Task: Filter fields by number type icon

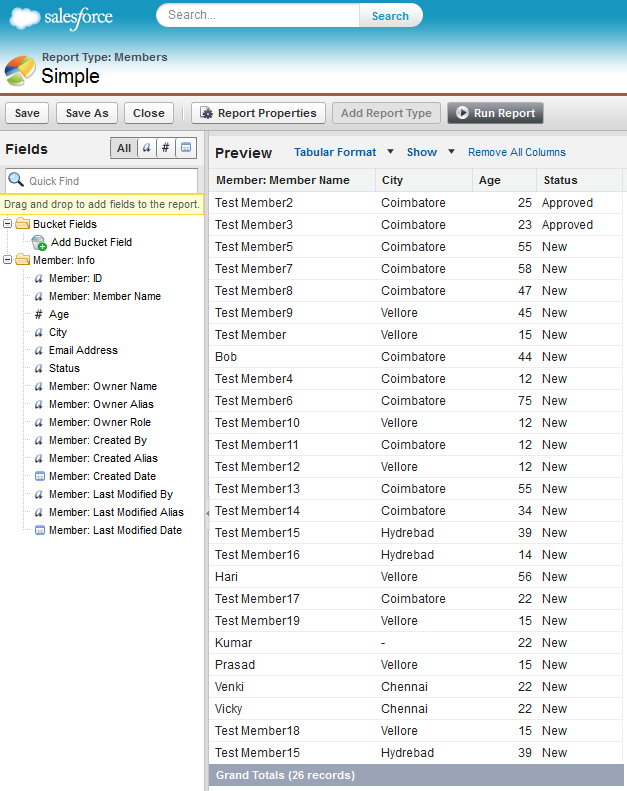Action: (x=165, y=148)
